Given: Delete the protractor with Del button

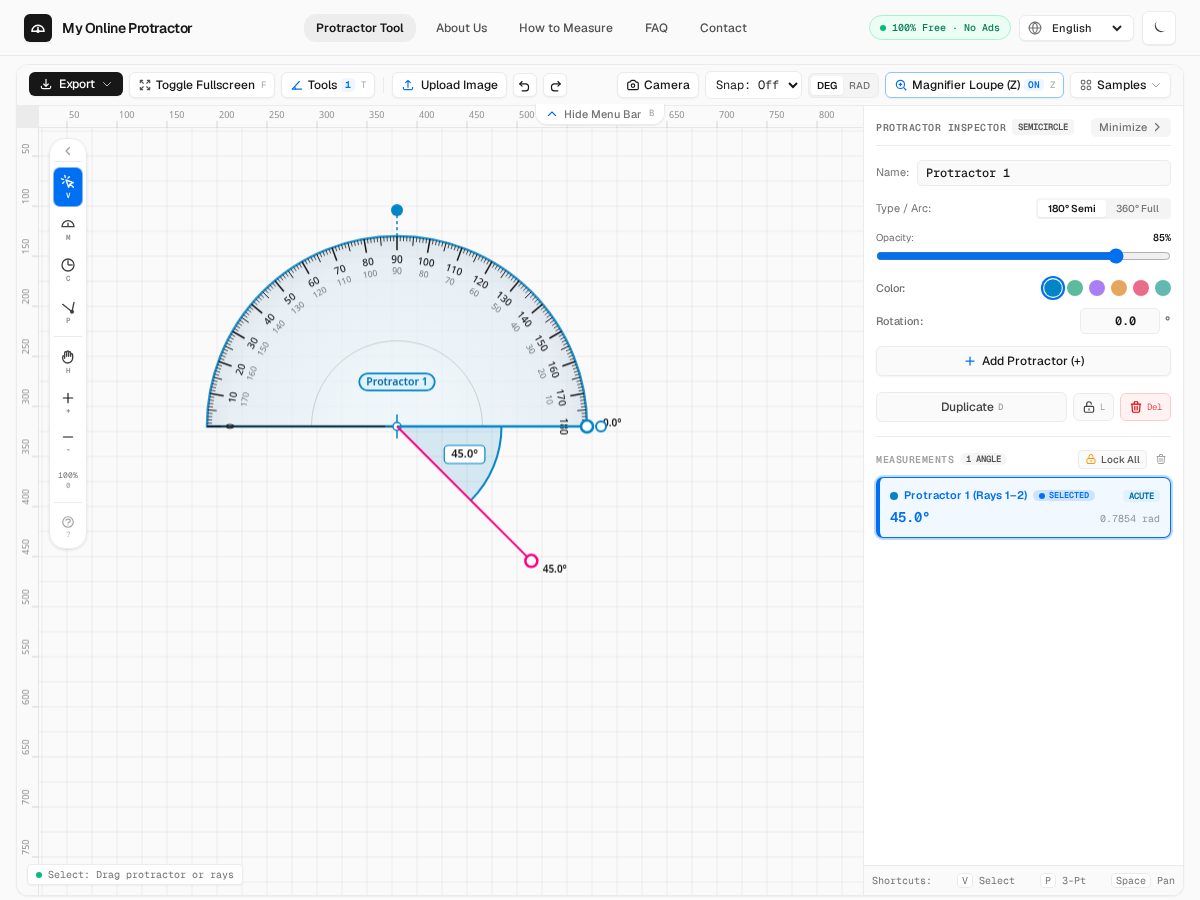Looking at the screenshot, I should [1145, 407].
